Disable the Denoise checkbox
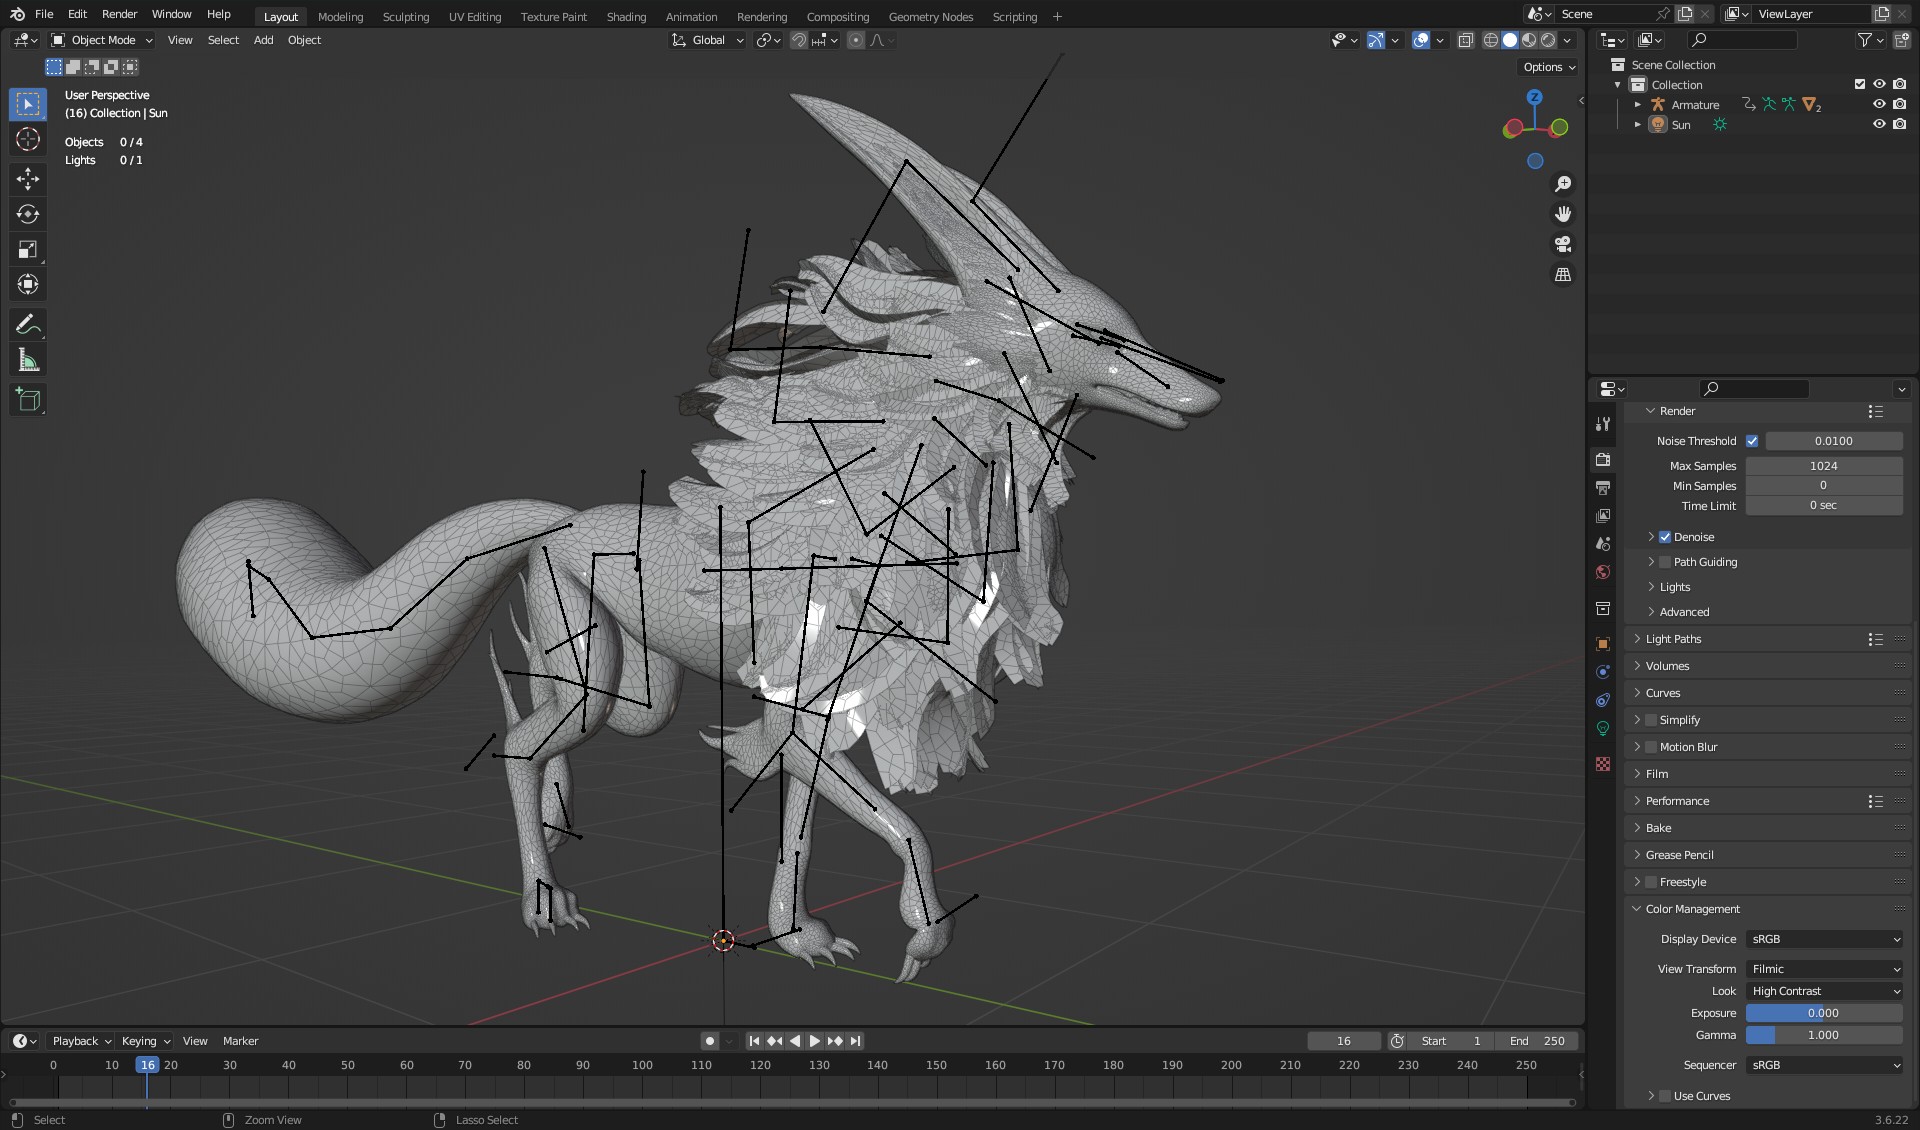The width and height of the screenshot is (1920, 1130). tap(1665, 537)
